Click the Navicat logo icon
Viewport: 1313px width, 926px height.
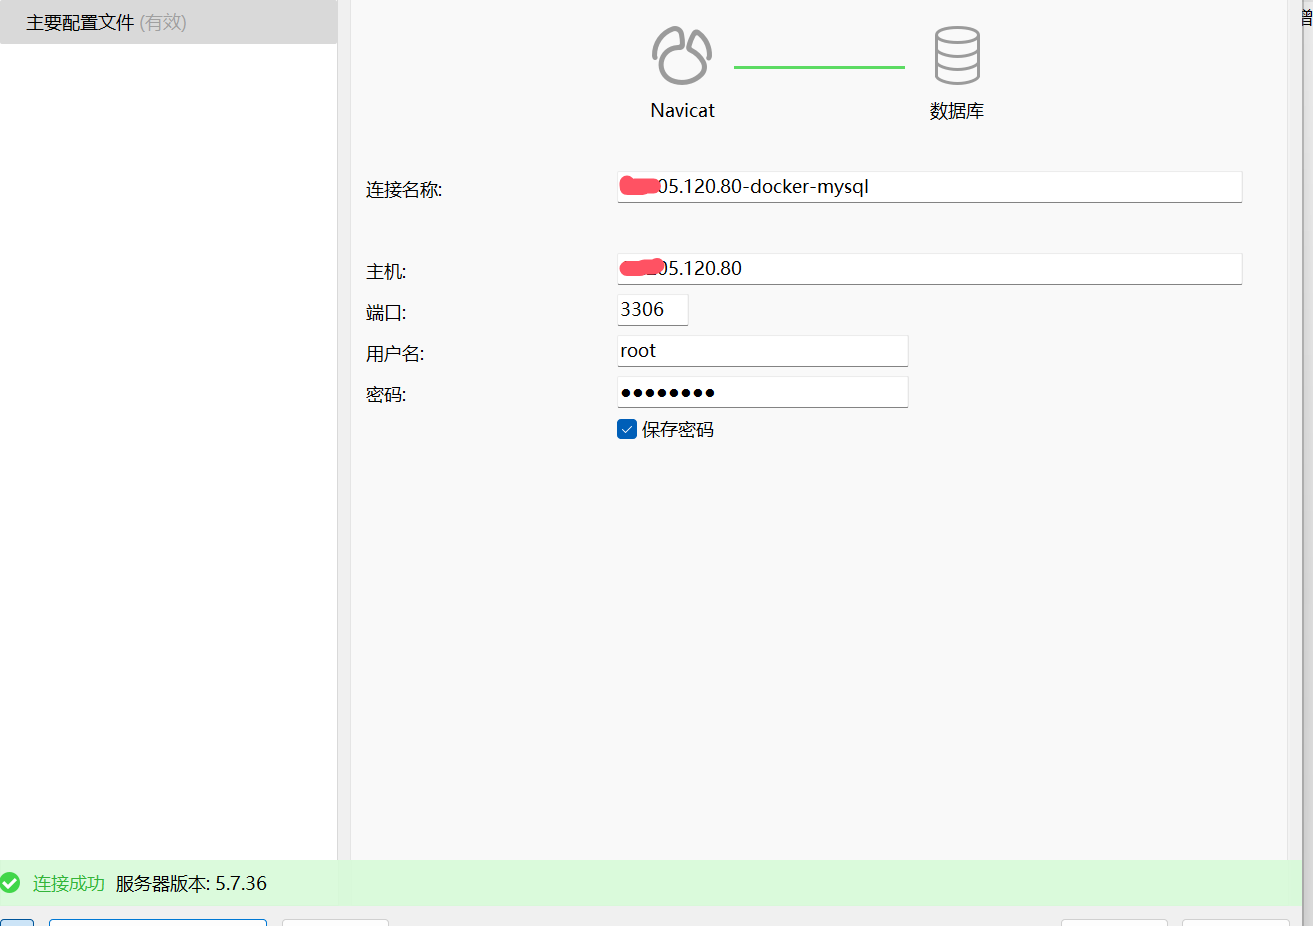pos(682,55)
